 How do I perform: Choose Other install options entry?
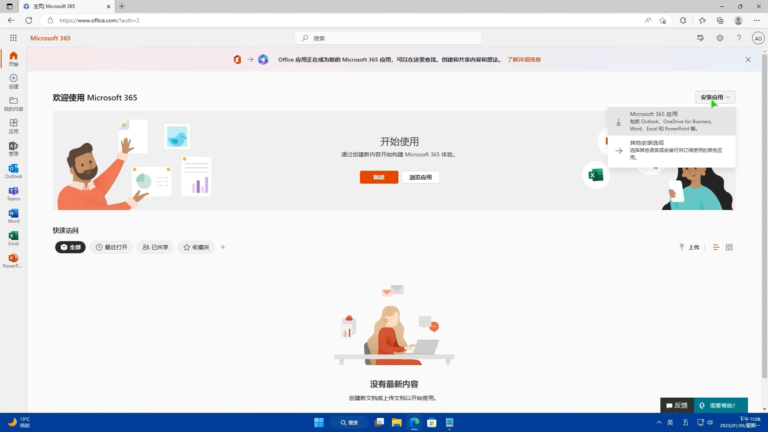coord(672,150)
